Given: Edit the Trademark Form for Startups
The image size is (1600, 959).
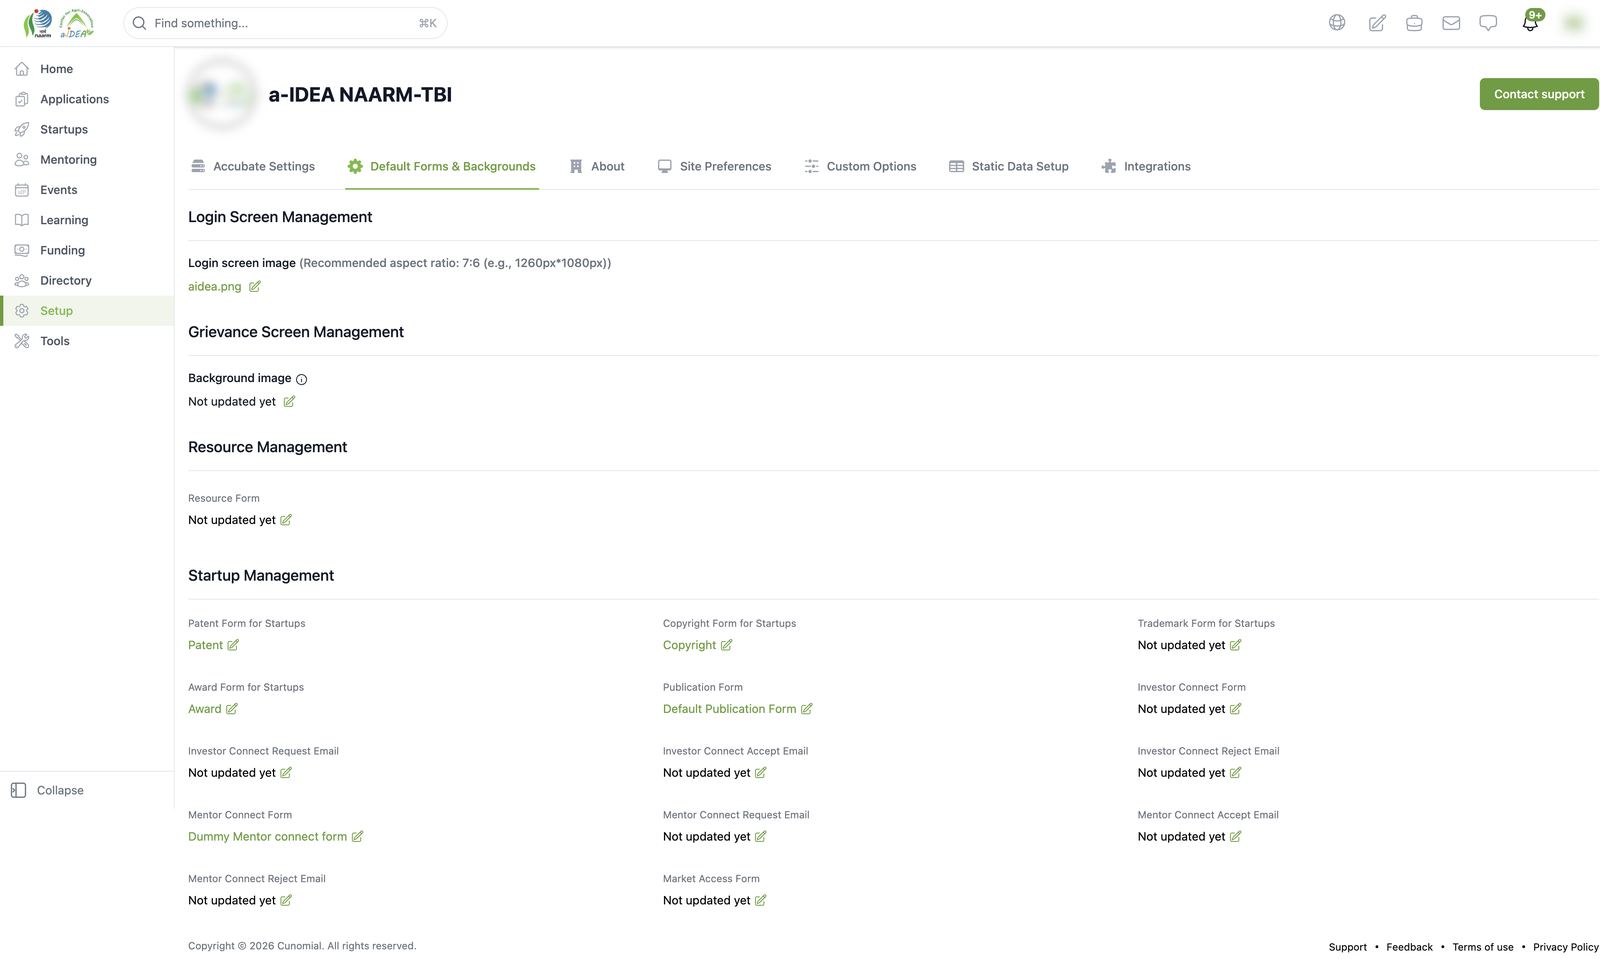Looking at the screenshot, I should pyautogui.click(x=1235, y=645).
